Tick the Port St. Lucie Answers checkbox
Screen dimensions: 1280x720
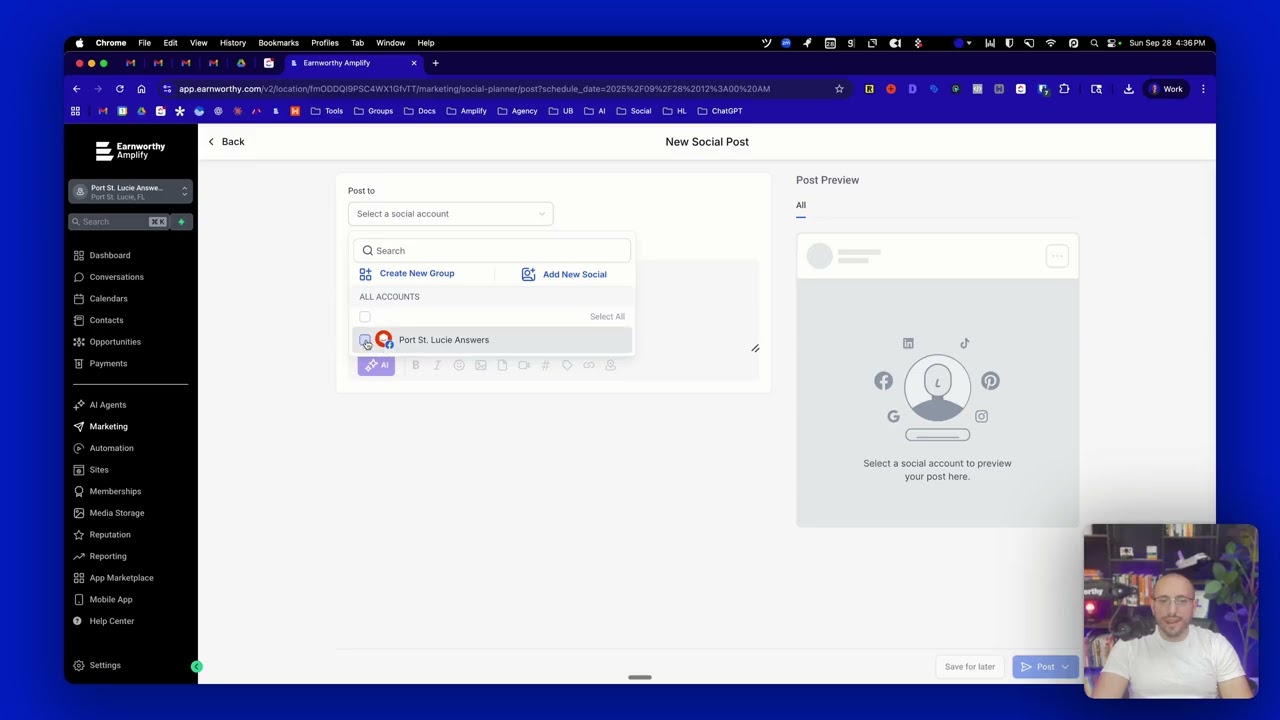tap(365, 340)
